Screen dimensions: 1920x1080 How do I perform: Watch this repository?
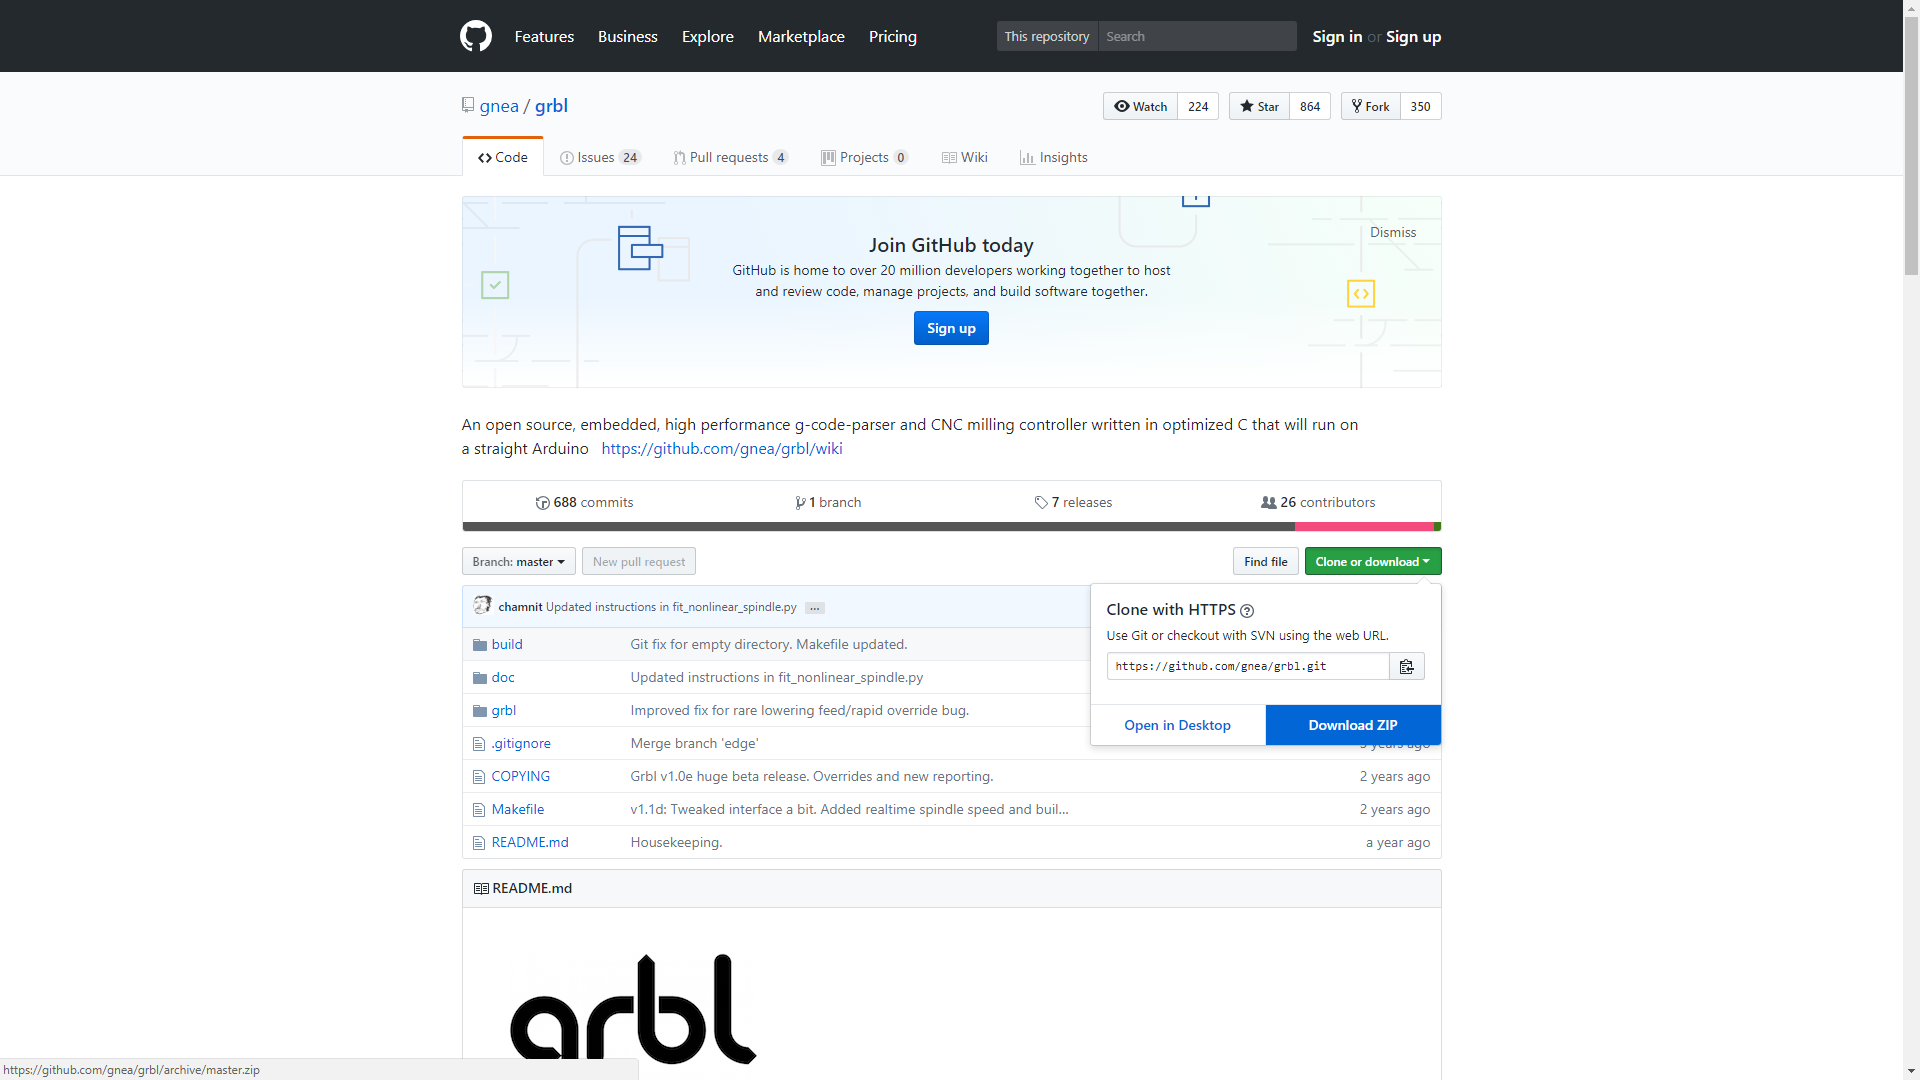(x=1141, y=106)
